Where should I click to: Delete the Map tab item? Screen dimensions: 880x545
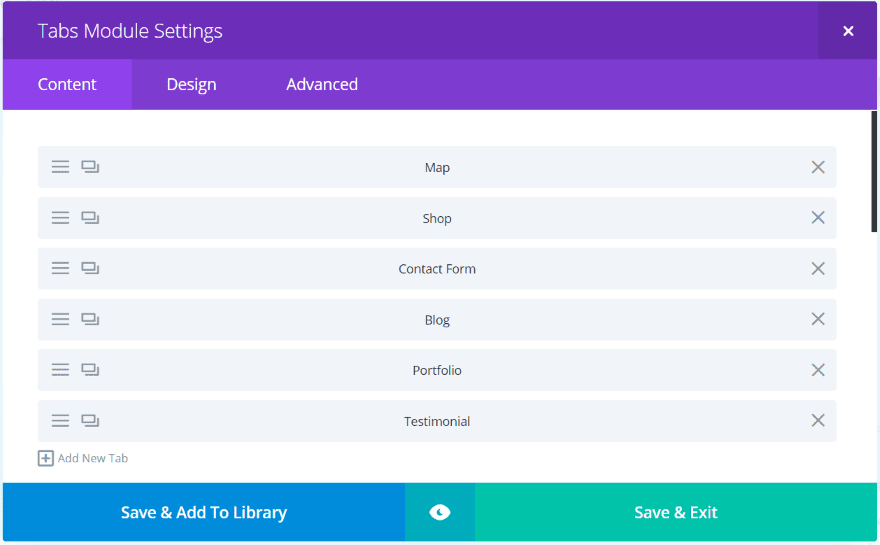(x=817, y=167)
